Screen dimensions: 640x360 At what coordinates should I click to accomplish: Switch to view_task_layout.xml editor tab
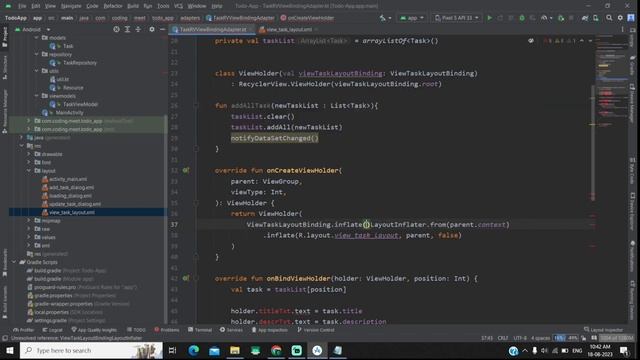(289, 29)
